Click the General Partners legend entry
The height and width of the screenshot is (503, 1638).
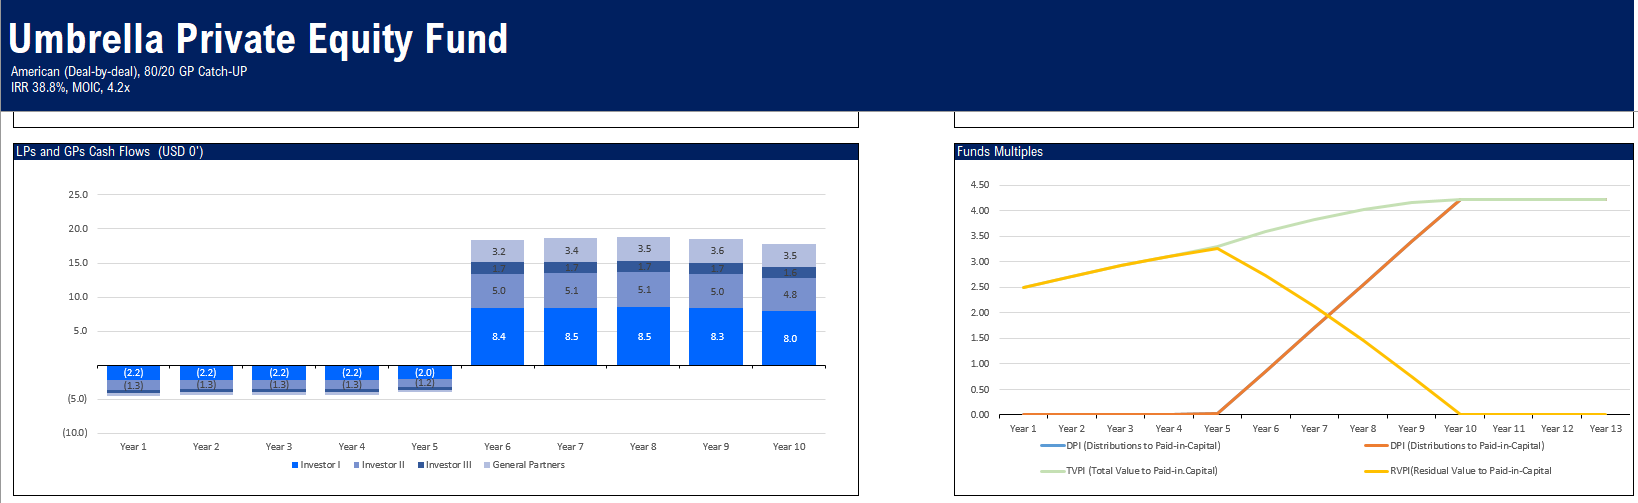[524, 465]
